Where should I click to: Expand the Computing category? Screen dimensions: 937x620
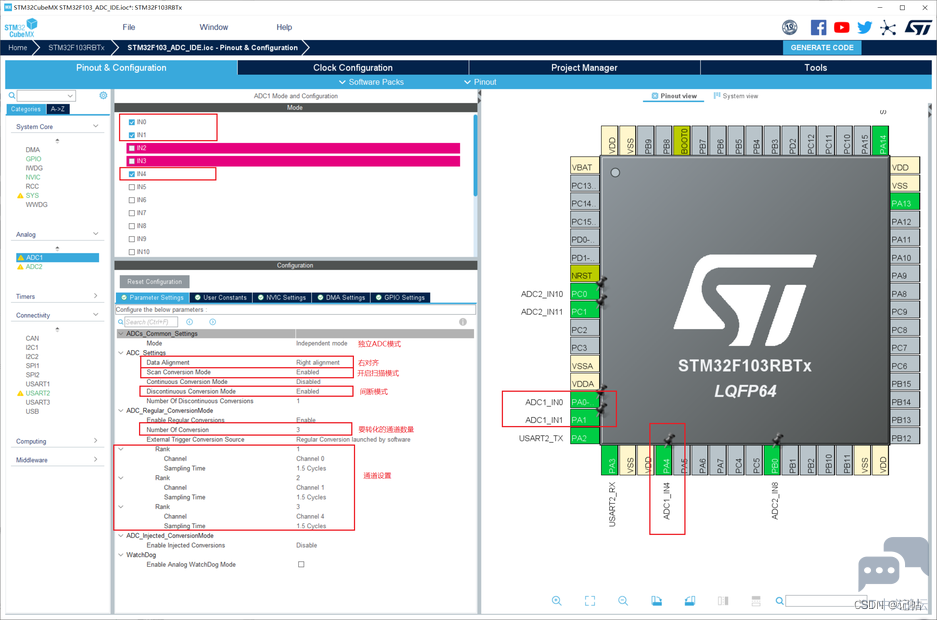(x=96, y=441)
